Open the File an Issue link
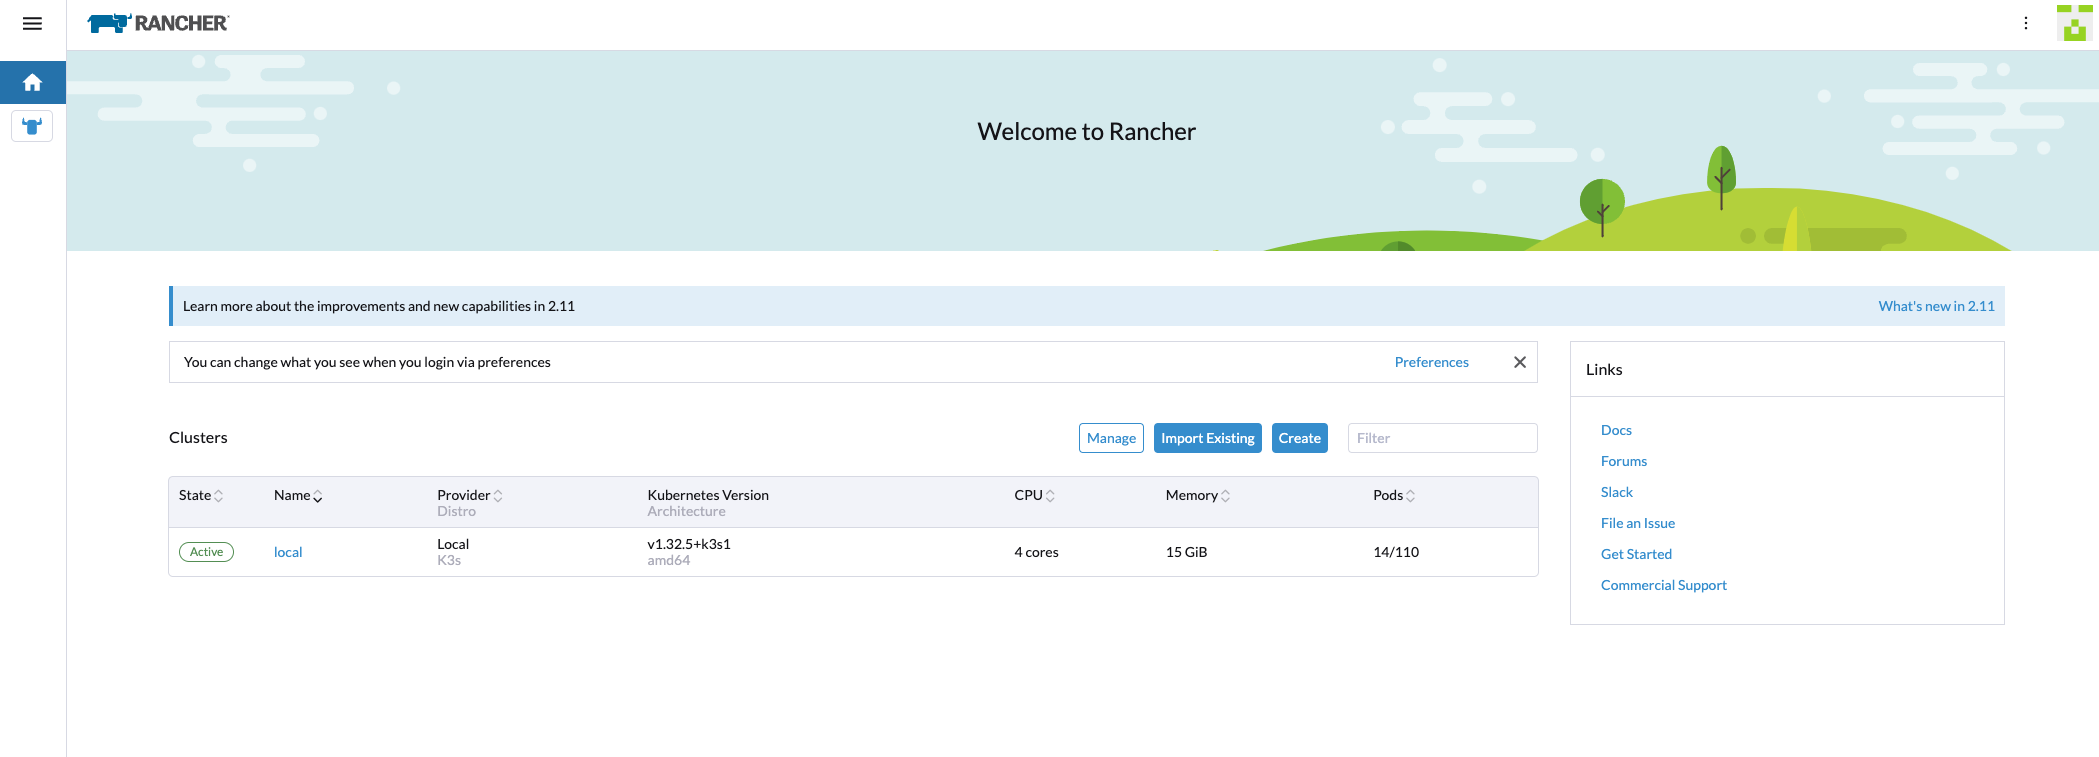2099x757 pixels. click(1638, 523)
